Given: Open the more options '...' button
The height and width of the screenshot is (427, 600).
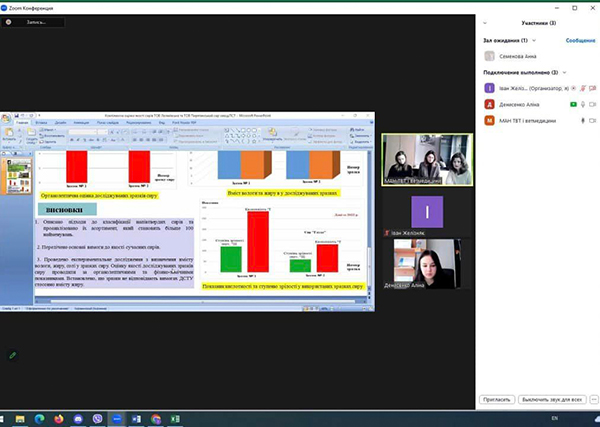Looking at the screenshot, I should click(x=594, y=399).
